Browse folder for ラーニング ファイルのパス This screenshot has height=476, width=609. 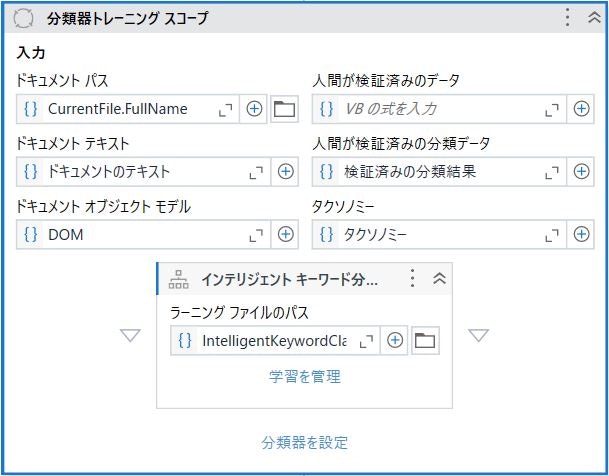click(425, 340)
